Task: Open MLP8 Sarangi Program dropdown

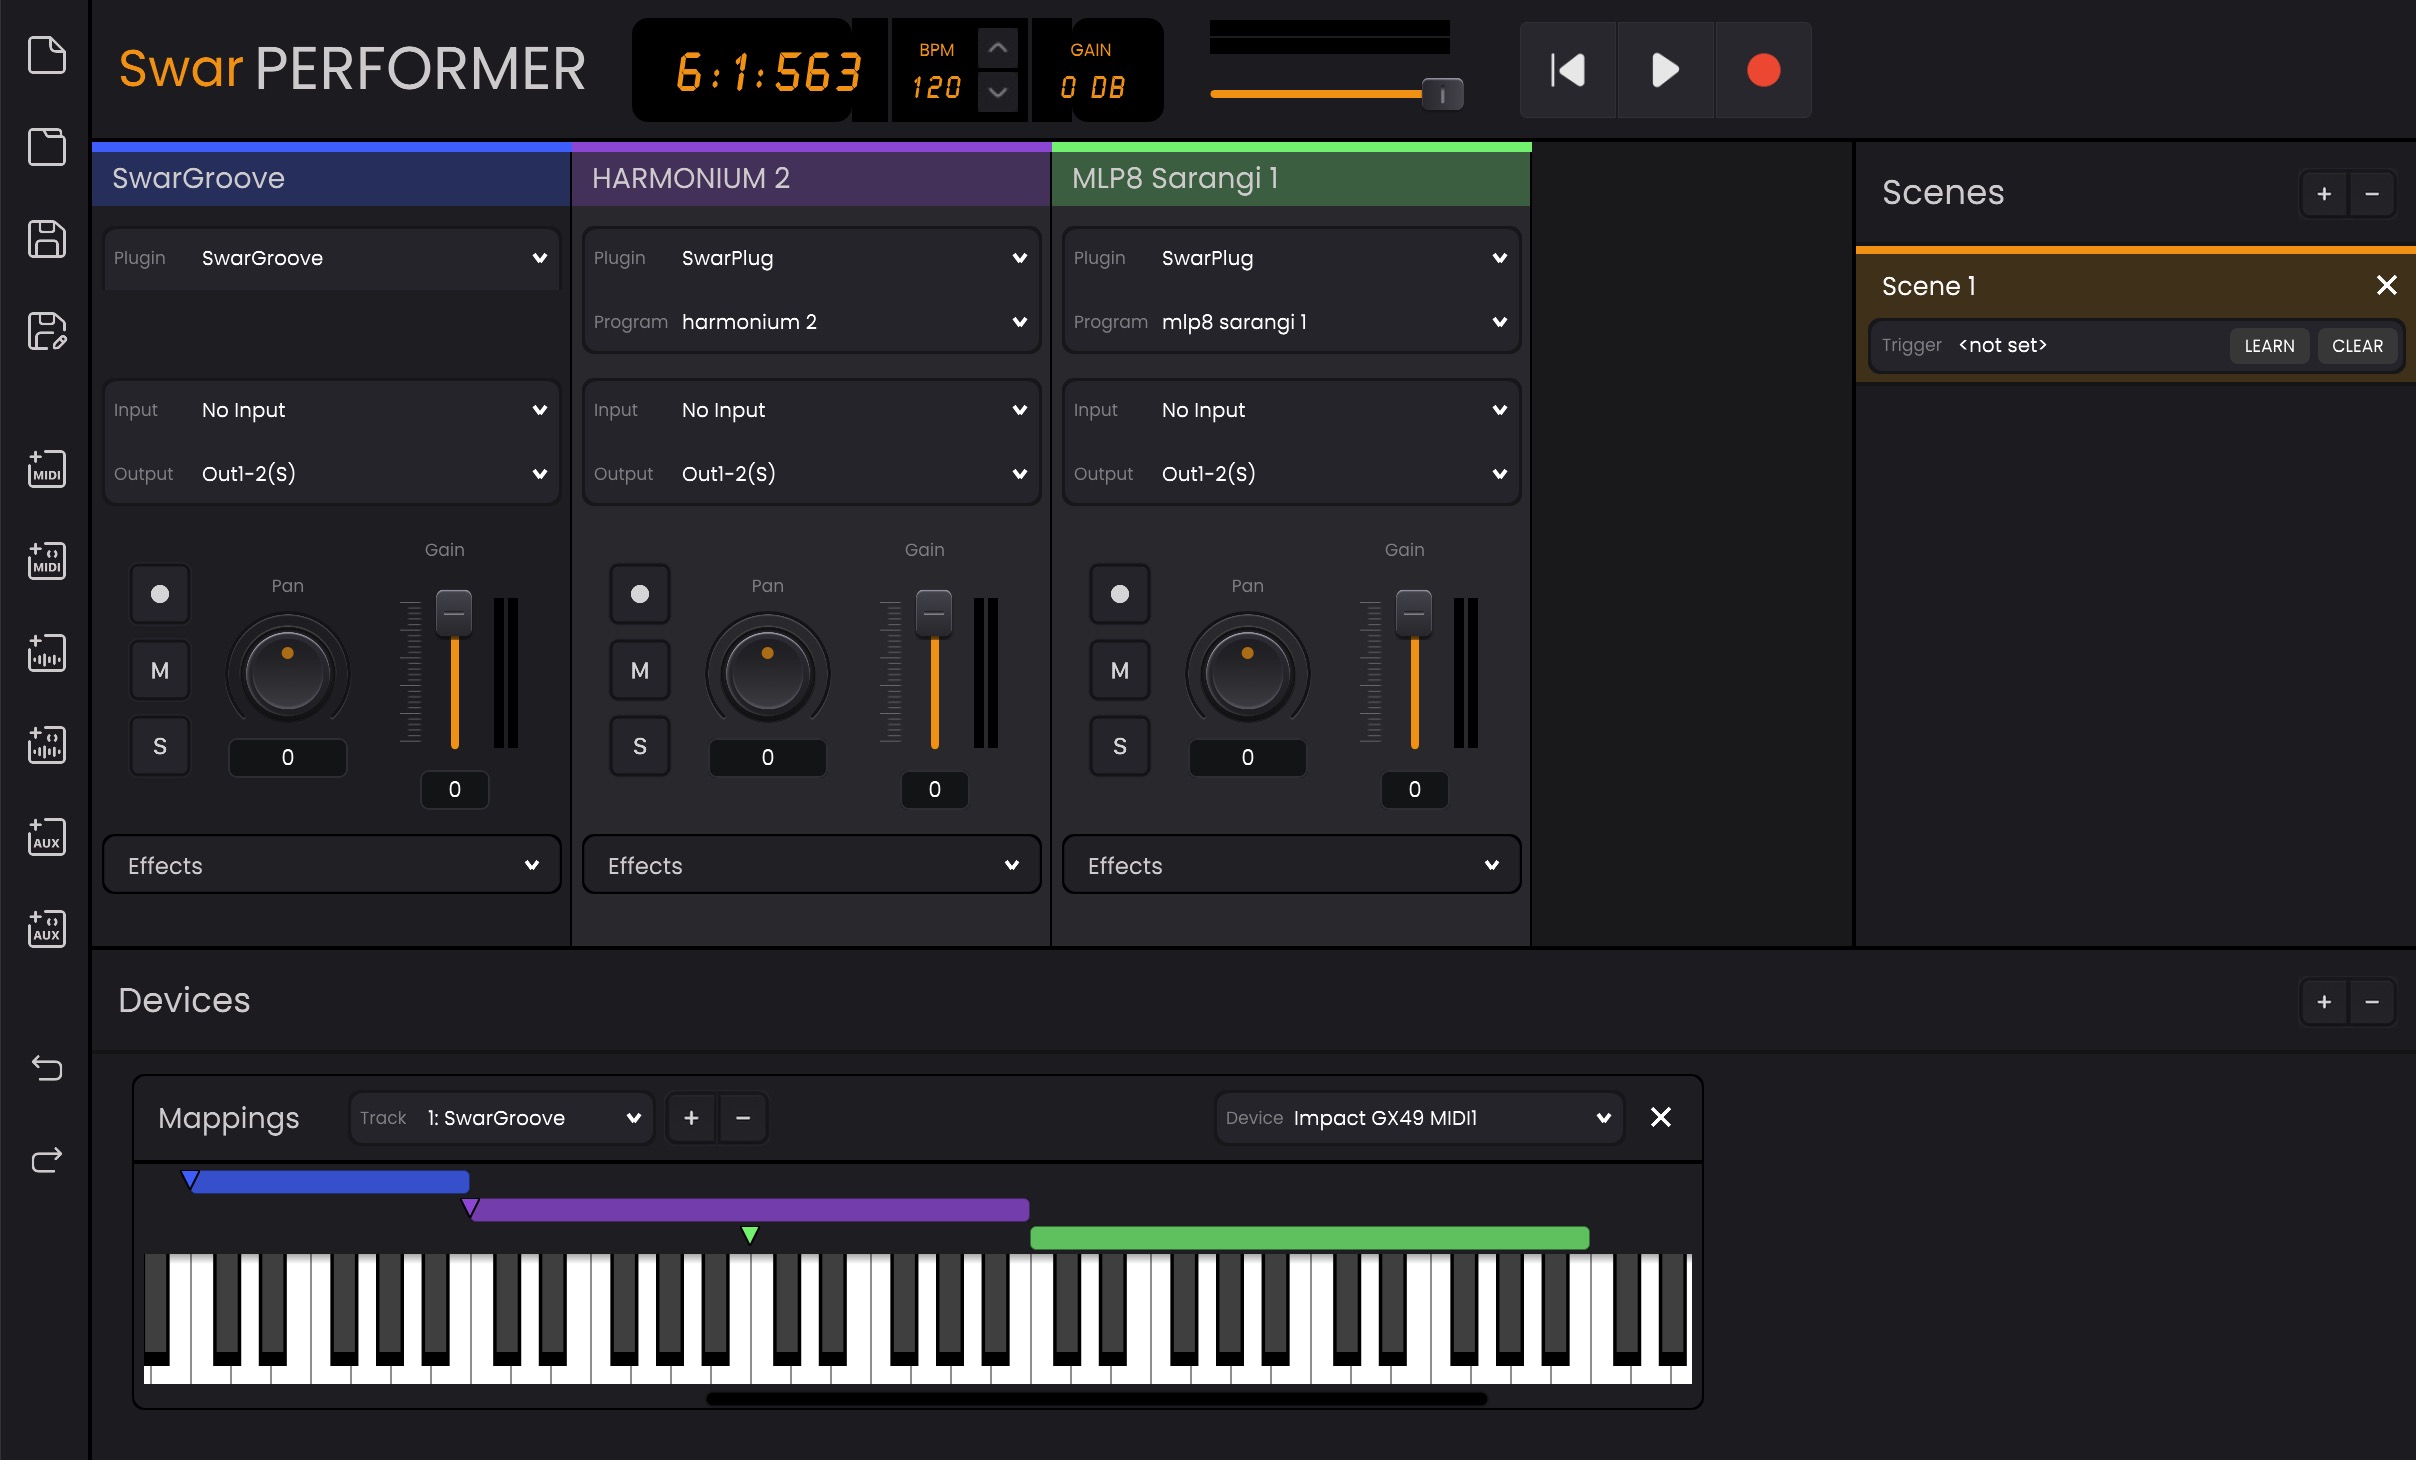Action: (x=1291, y=322)
